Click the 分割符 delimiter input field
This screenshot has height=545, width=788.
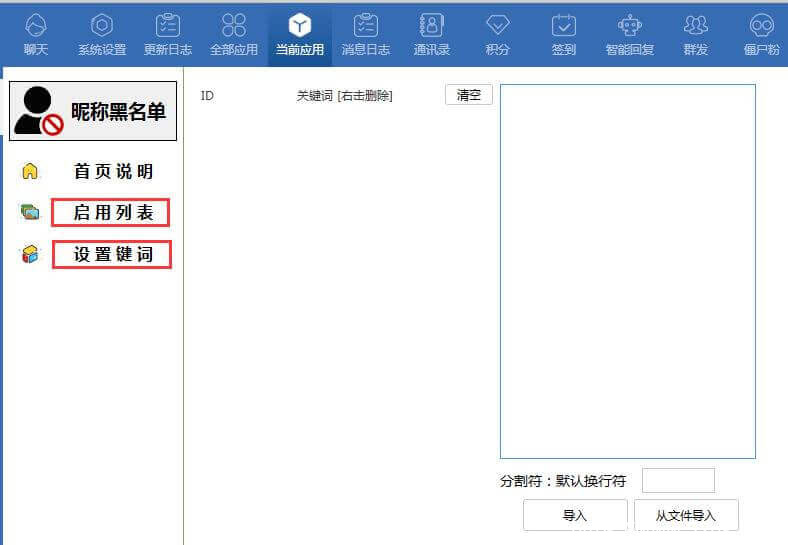point(678,480)
